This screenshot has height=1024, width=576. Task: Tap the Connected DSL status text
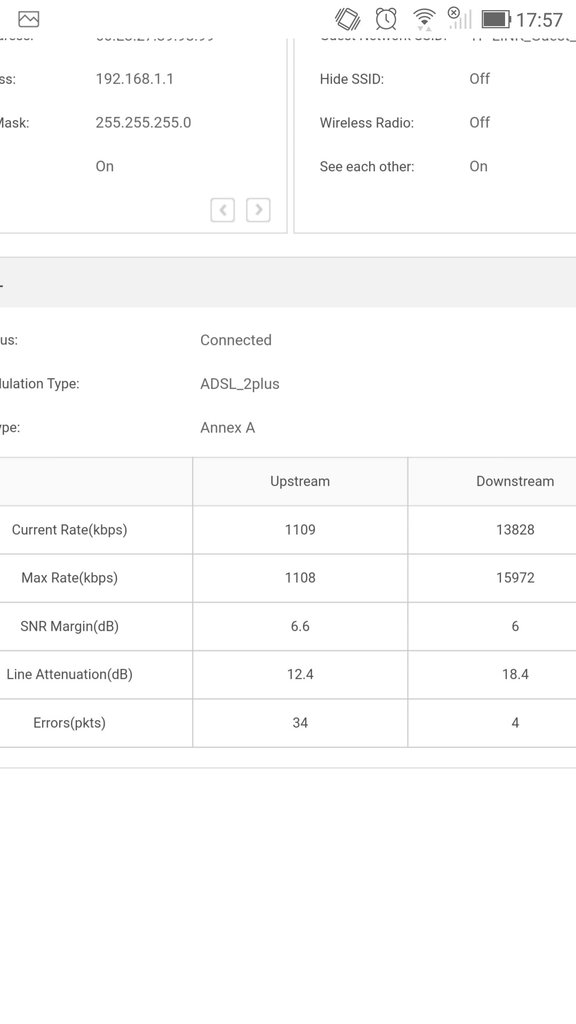[236, 340]
